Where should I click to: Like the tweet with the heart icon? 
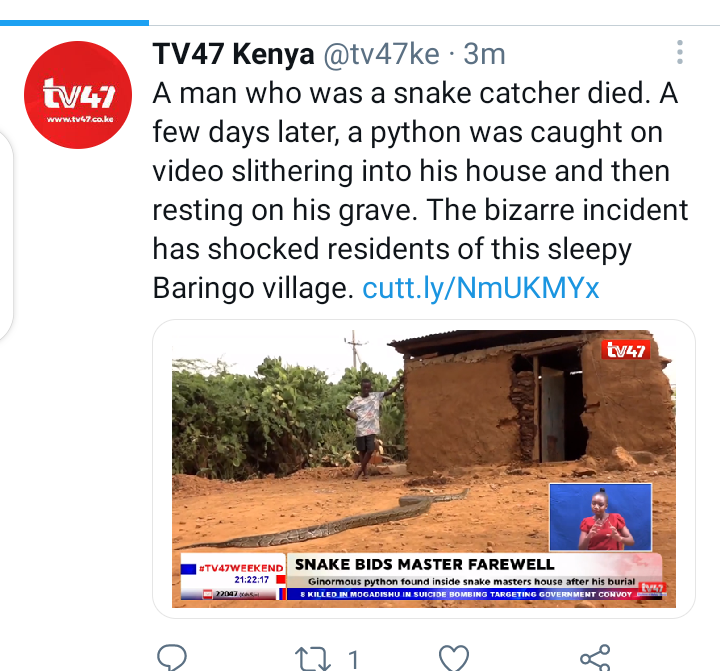[x=454, y=658]
